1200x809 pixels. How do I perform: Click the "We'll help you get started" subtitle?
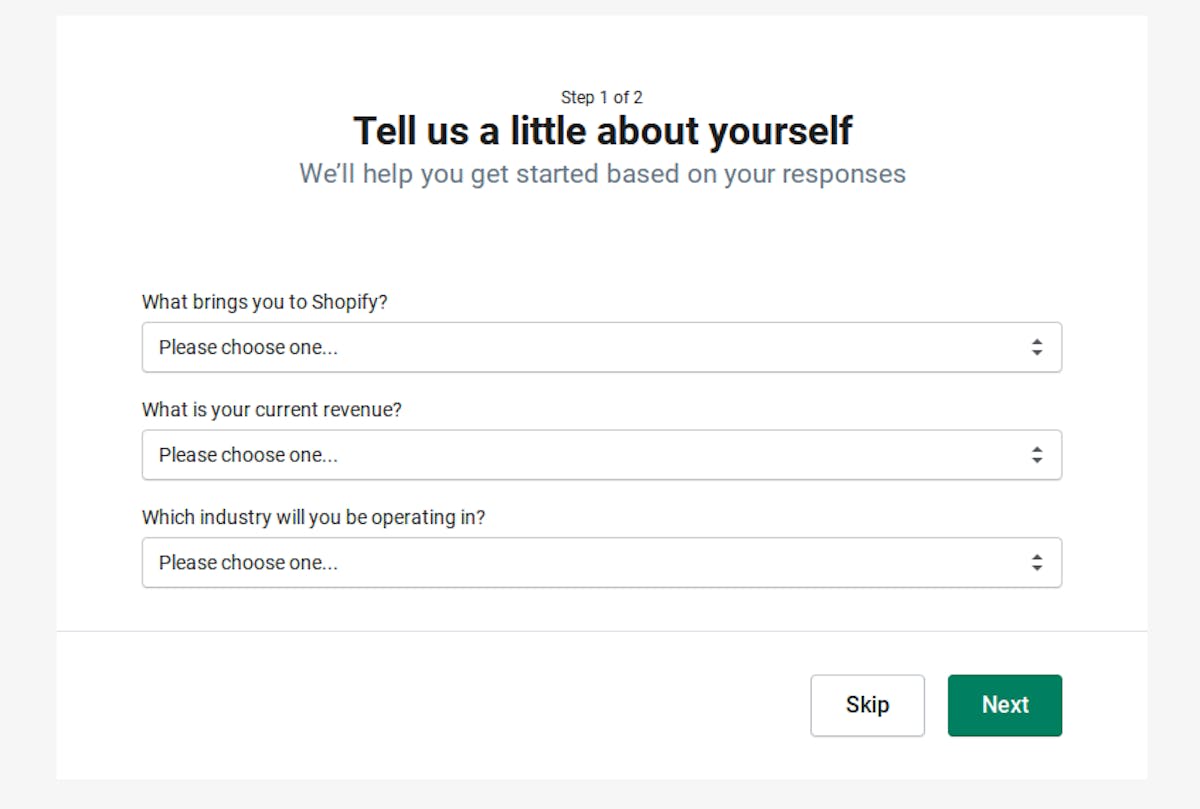(x=602, y=174)
